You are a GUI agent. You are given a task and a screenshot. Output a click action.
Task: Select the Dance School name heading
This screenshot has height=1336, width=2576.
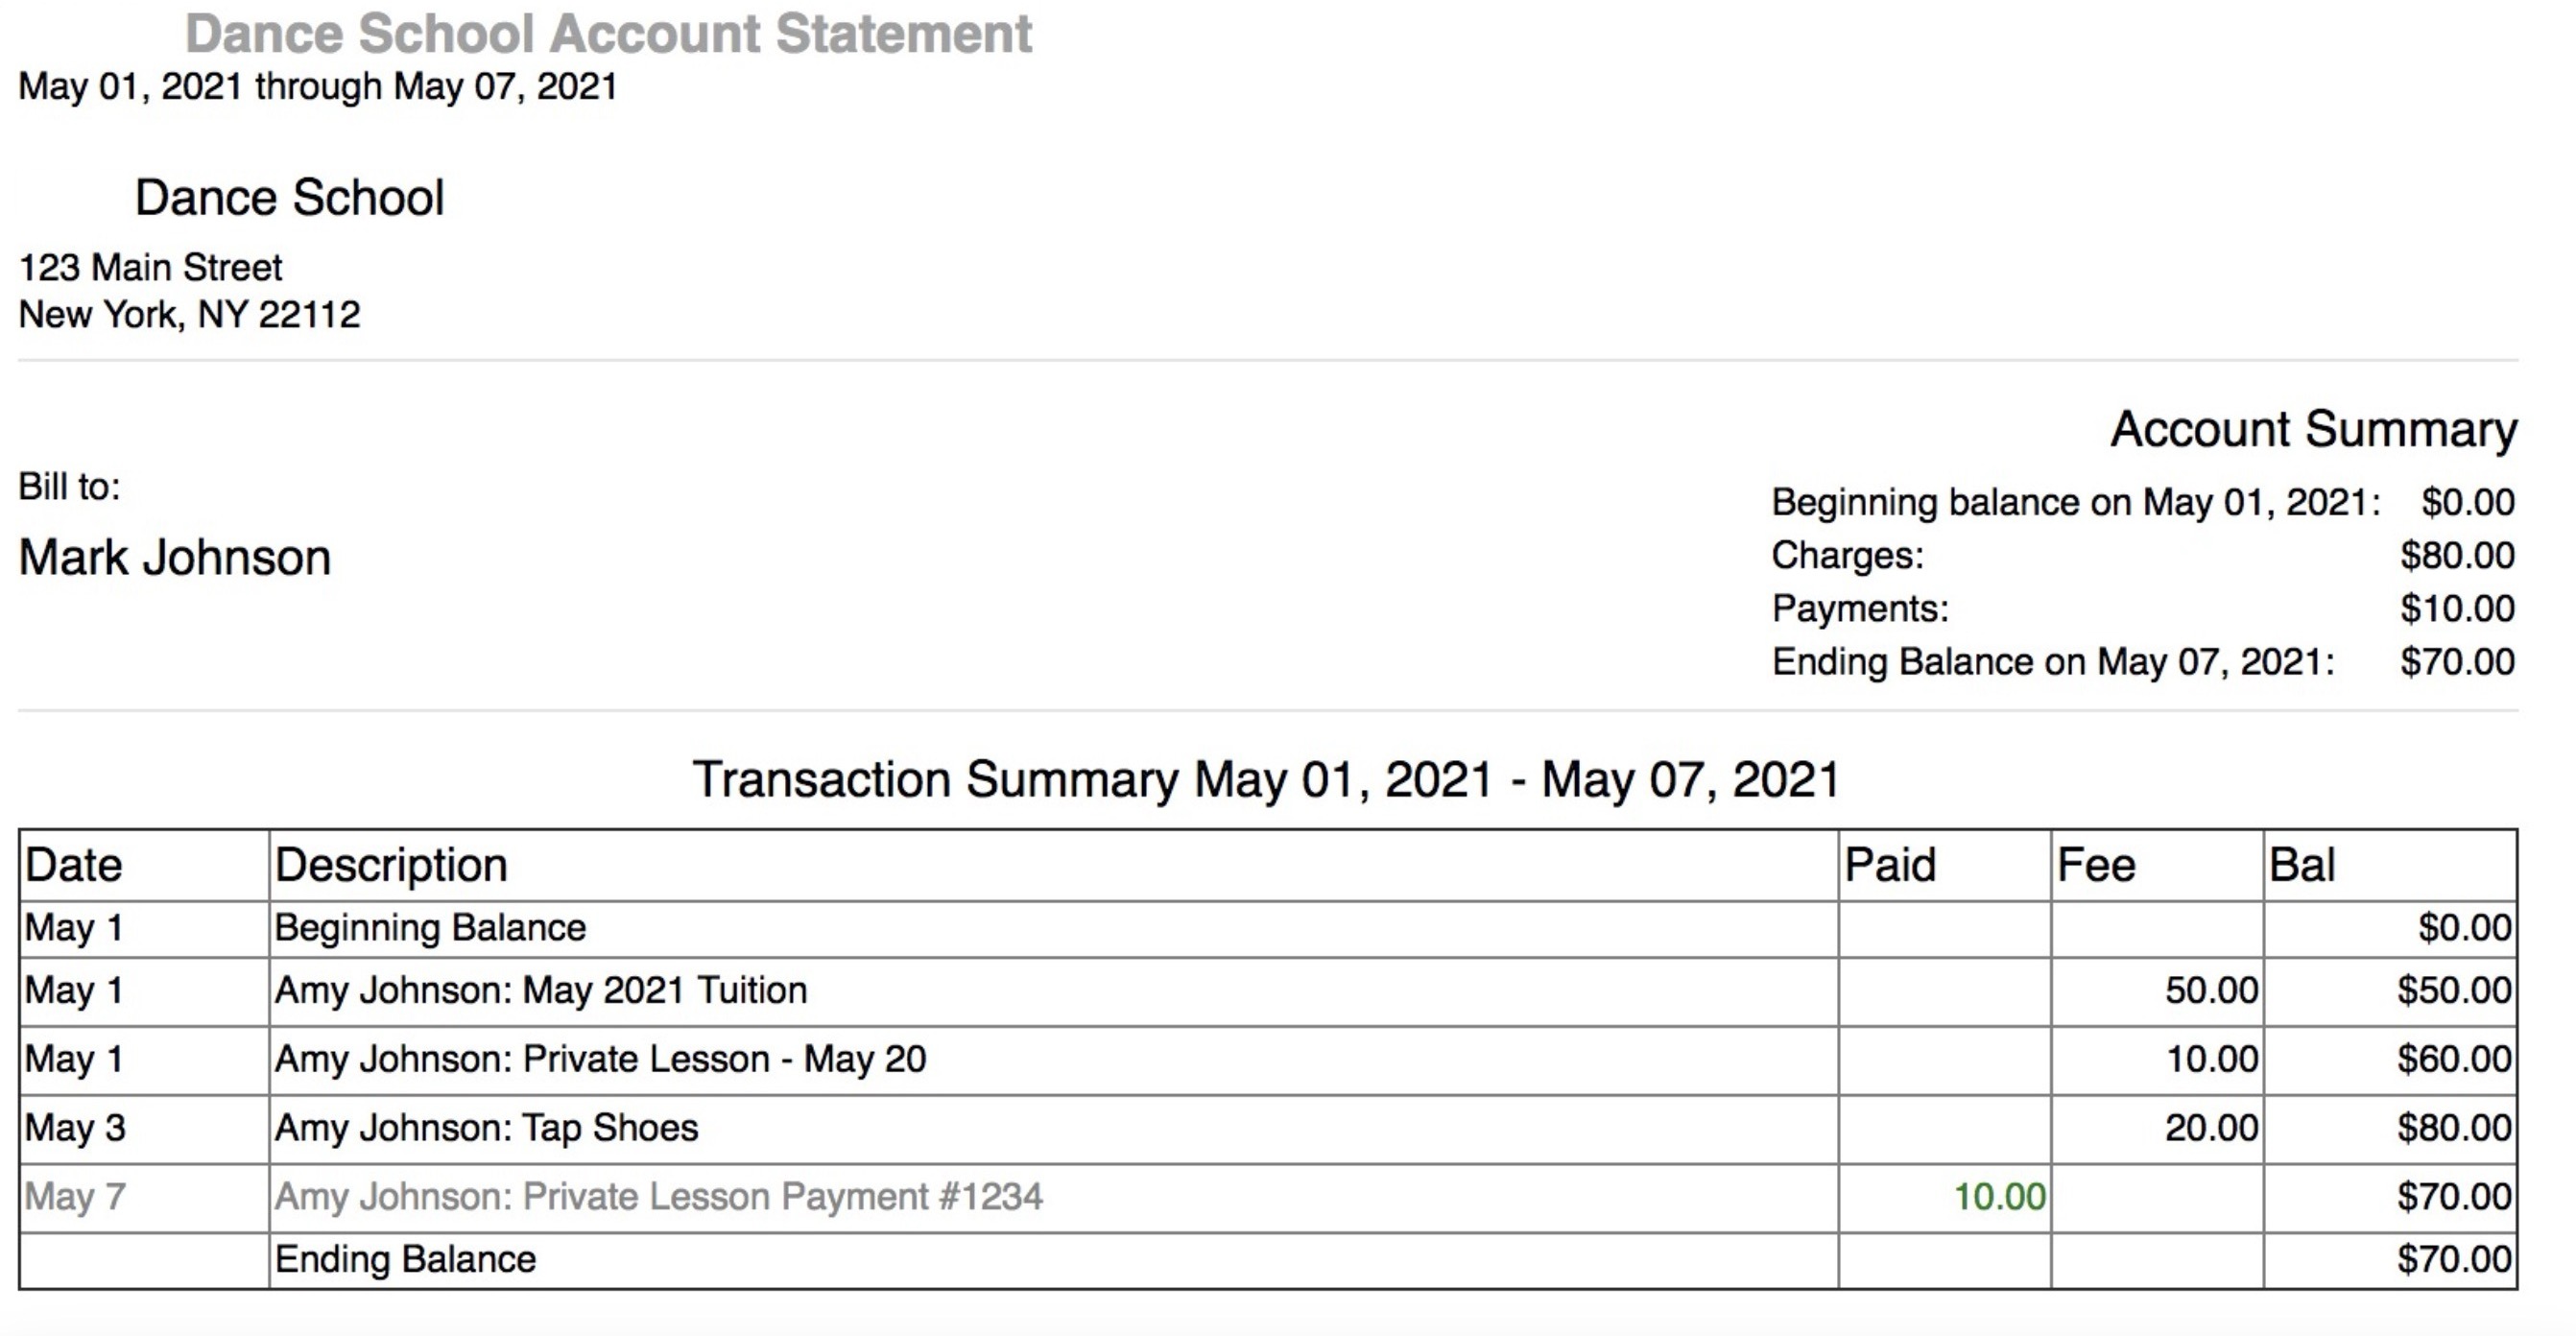[x=289, y=197]
